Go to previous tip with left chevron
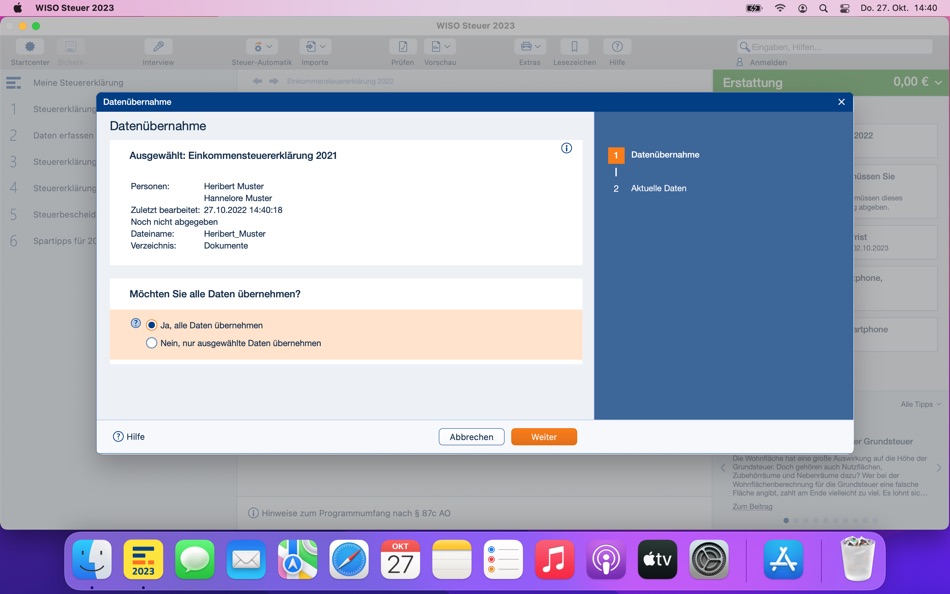This screenshot has width=950, height=594. pyautogui.click(x=723, y=468)
